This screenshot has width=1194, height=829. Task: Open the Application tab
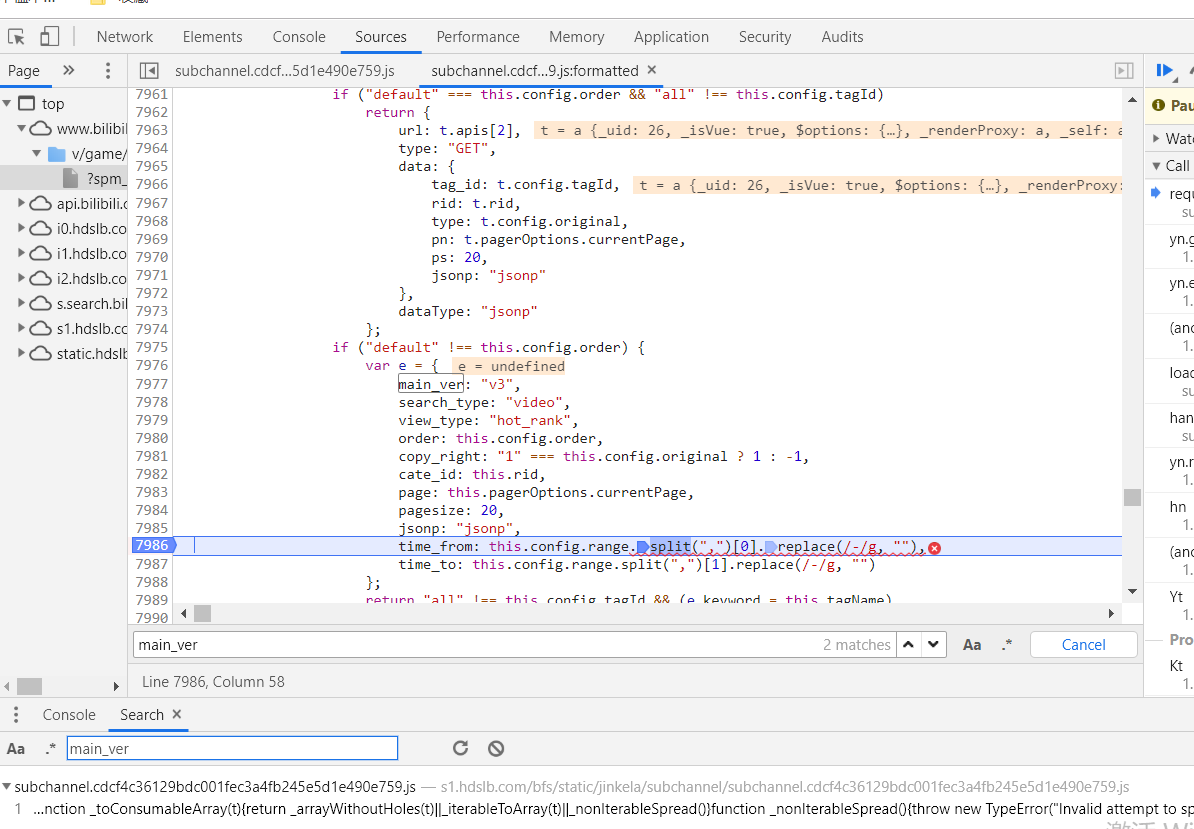(x=671, y=37)
